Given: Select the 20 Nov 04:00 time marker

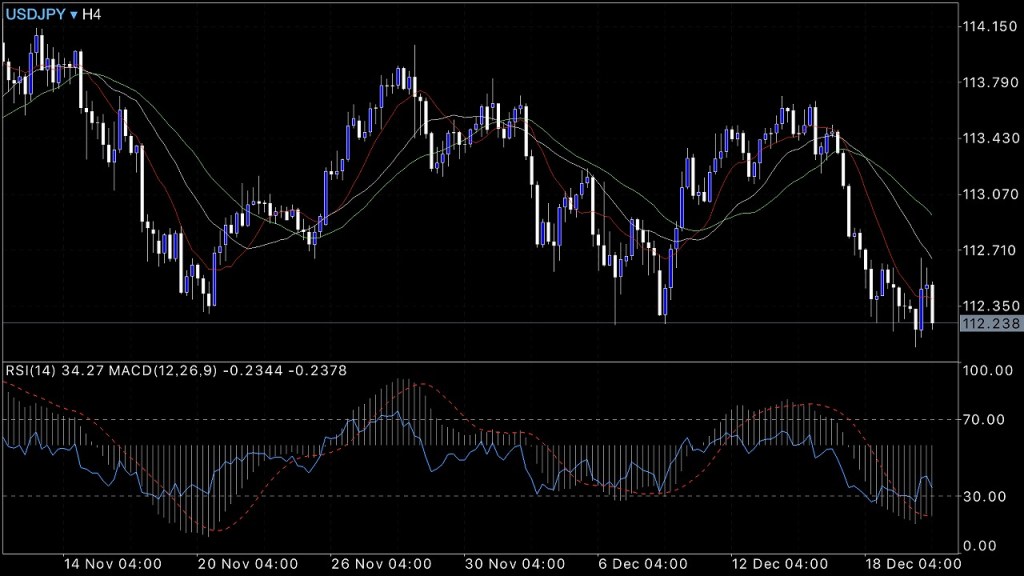Looking at the screenshot, I should pyautogui.click(x=248, y=563).
